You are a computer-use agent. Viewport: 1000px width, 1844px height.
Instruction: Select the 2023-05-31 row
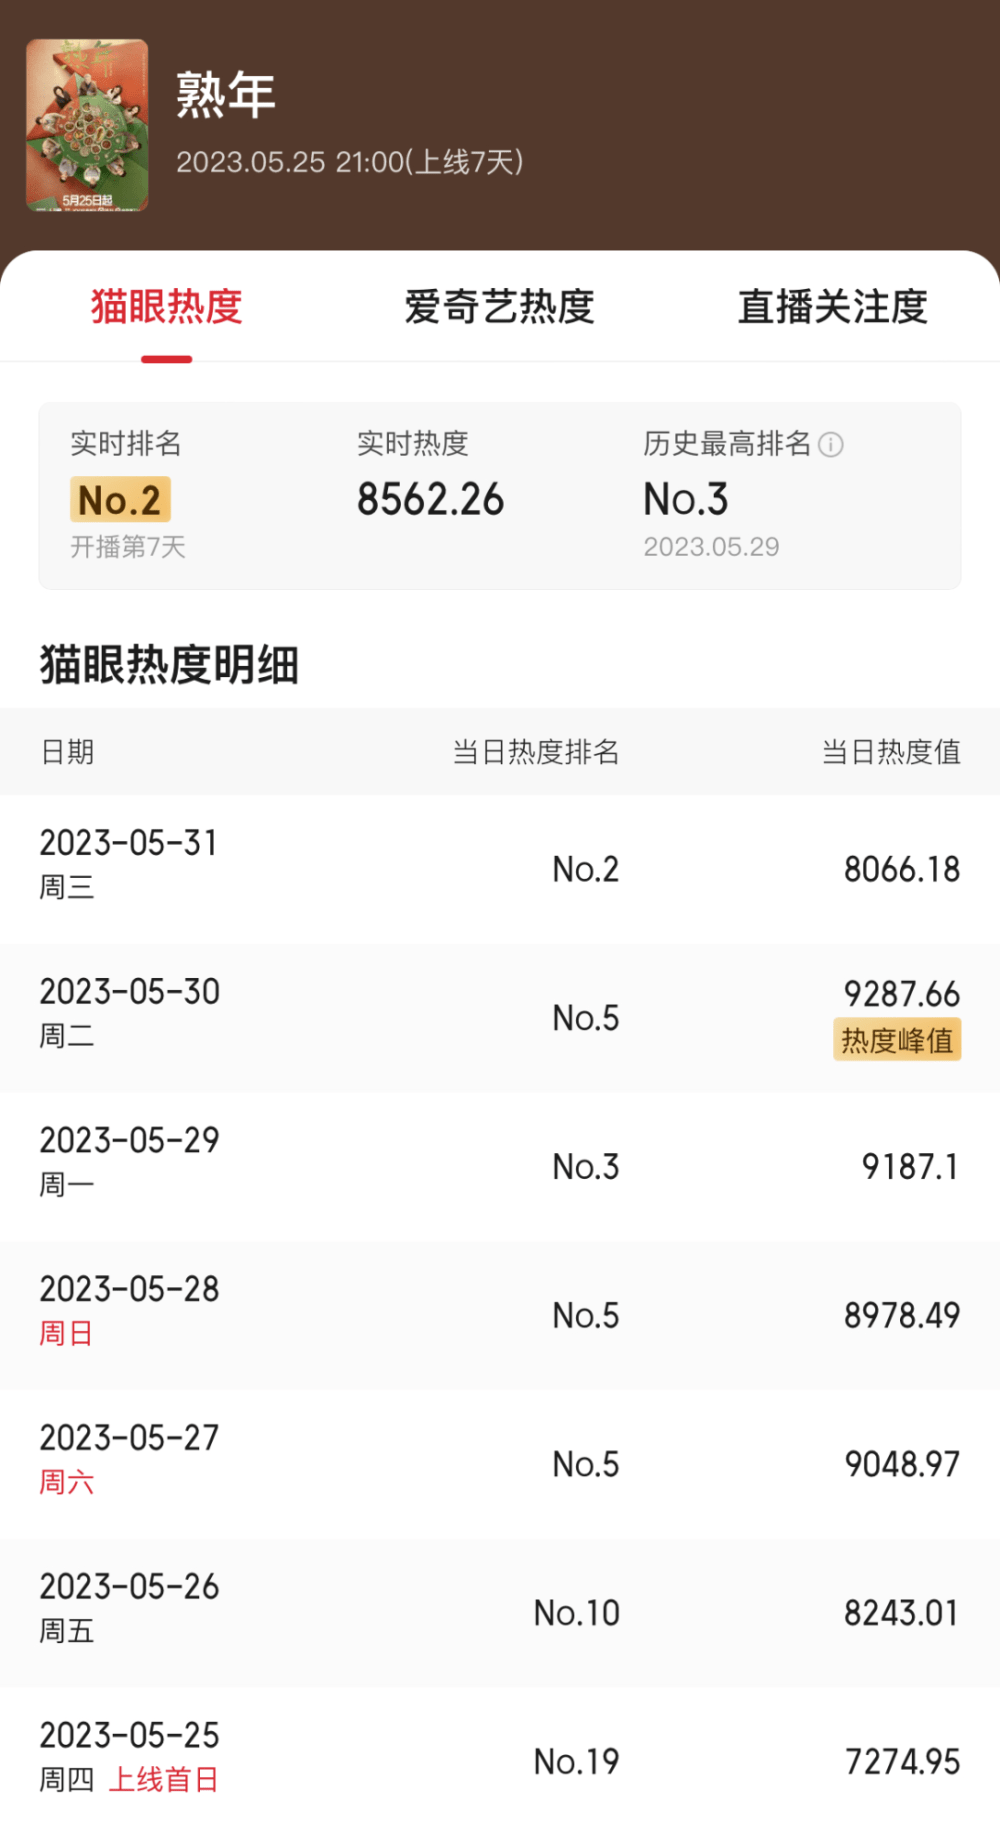tap(500, 869)
